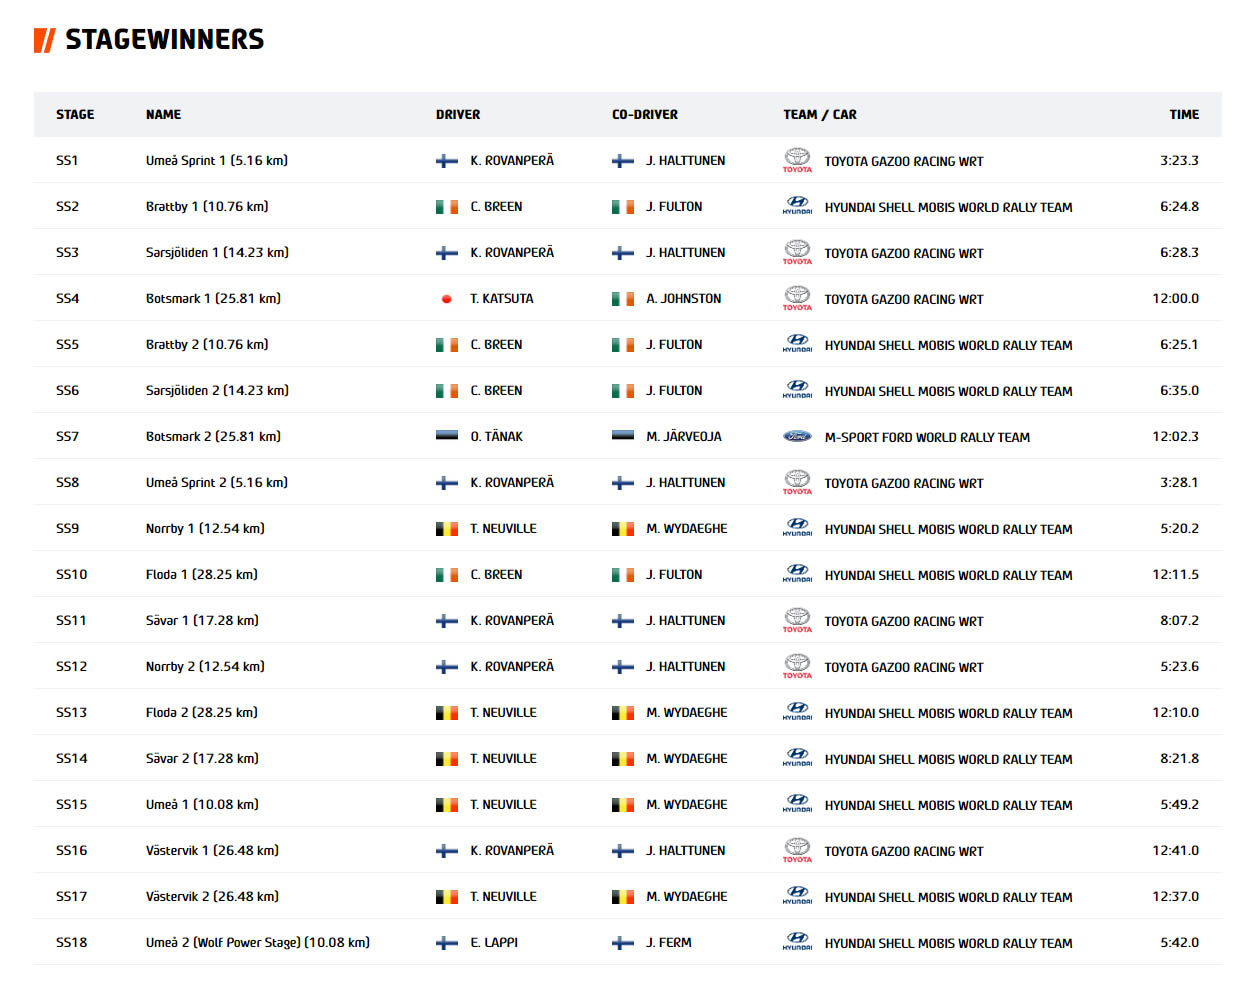1256x987 pixels.
Task: Click the TIME column header
Action: 1184,115
